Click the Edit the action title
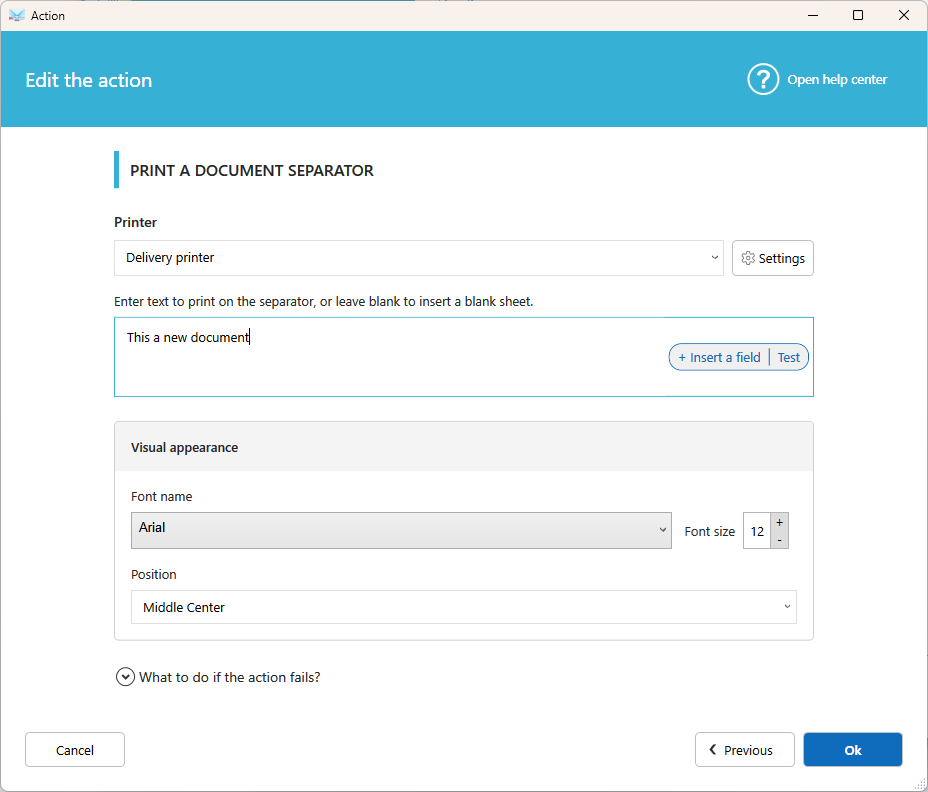The width and height of the screenshot is (928, 792). pyautogui.click(x=89, y=80)
